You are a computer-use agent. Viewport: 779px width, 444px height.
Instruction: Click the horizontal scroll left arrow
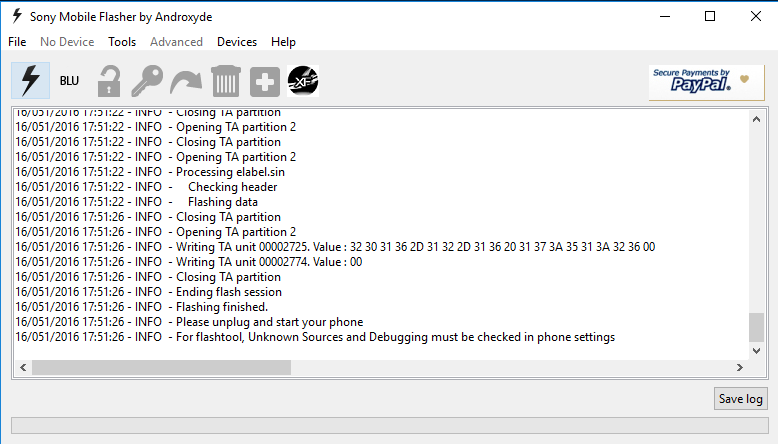click(x=23, y=368)
